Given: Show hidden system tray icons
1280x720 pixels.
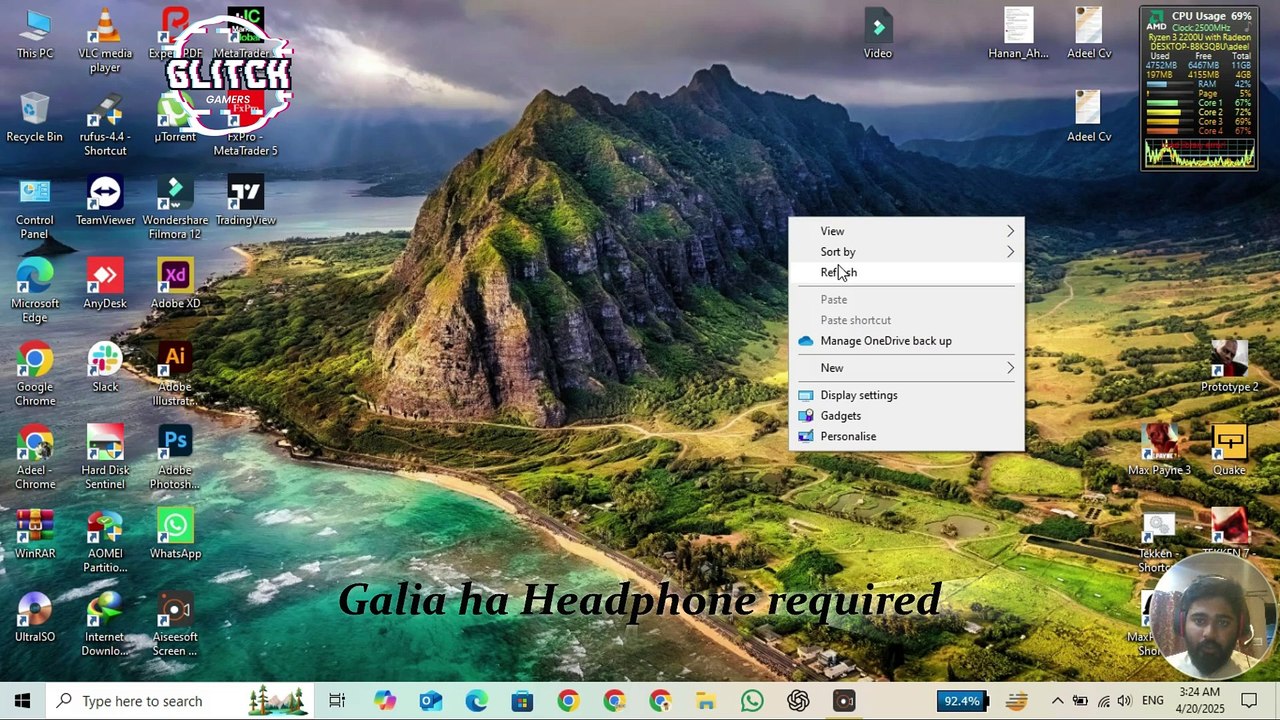Looking at the screenshot, I should point(1057,701).
